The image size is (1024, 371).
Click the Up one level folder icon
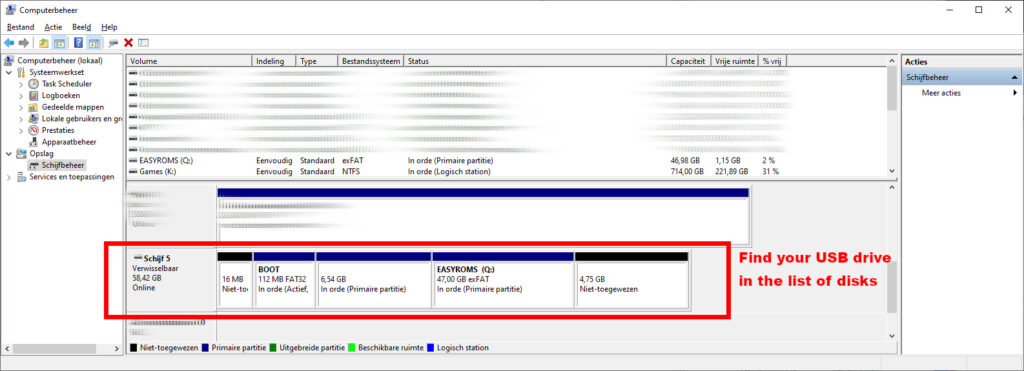(x=44, y=42)
